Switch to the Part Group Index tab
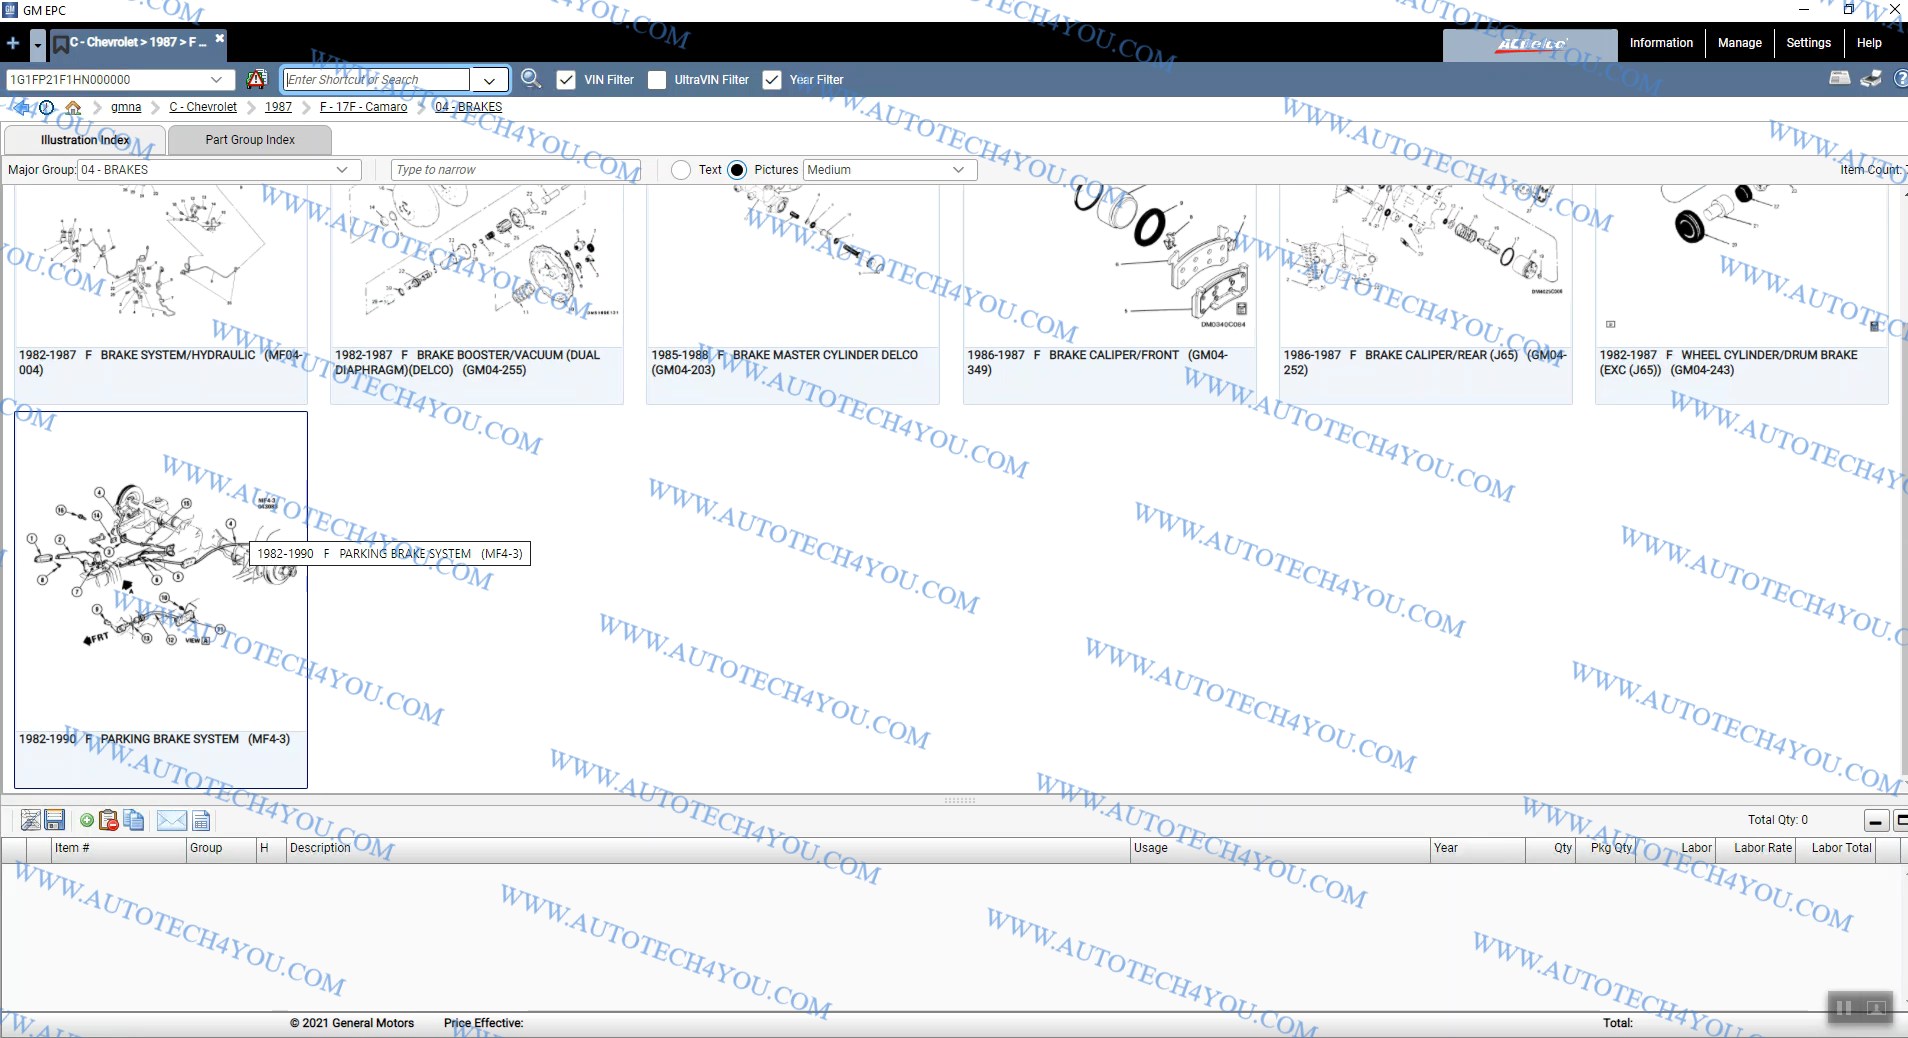Image resolution: width=1908 pixels, height=1038 pixels. click(250, 140)
